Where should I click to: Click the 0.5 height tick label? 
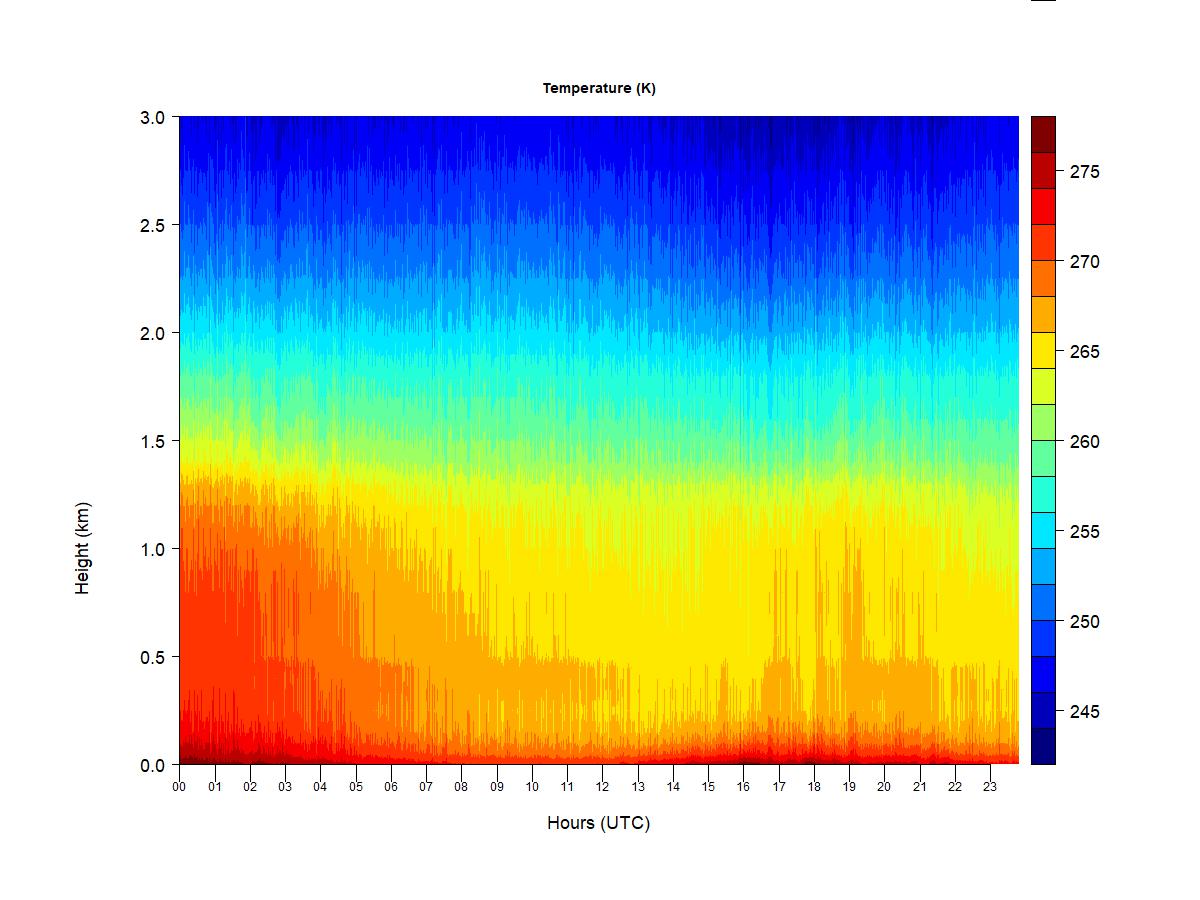pyautogui.click(x=152, y=657)
